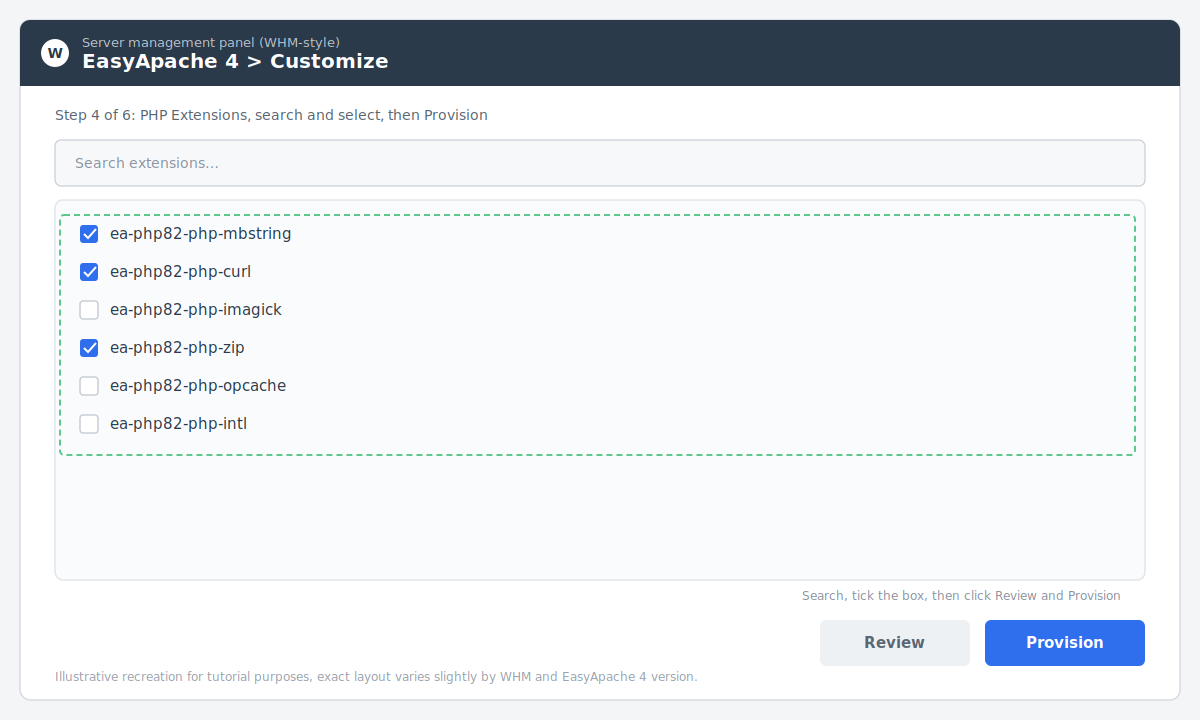
Task: Tick the ea-php82-php-imagick checkbox
Action: point(89,310)
